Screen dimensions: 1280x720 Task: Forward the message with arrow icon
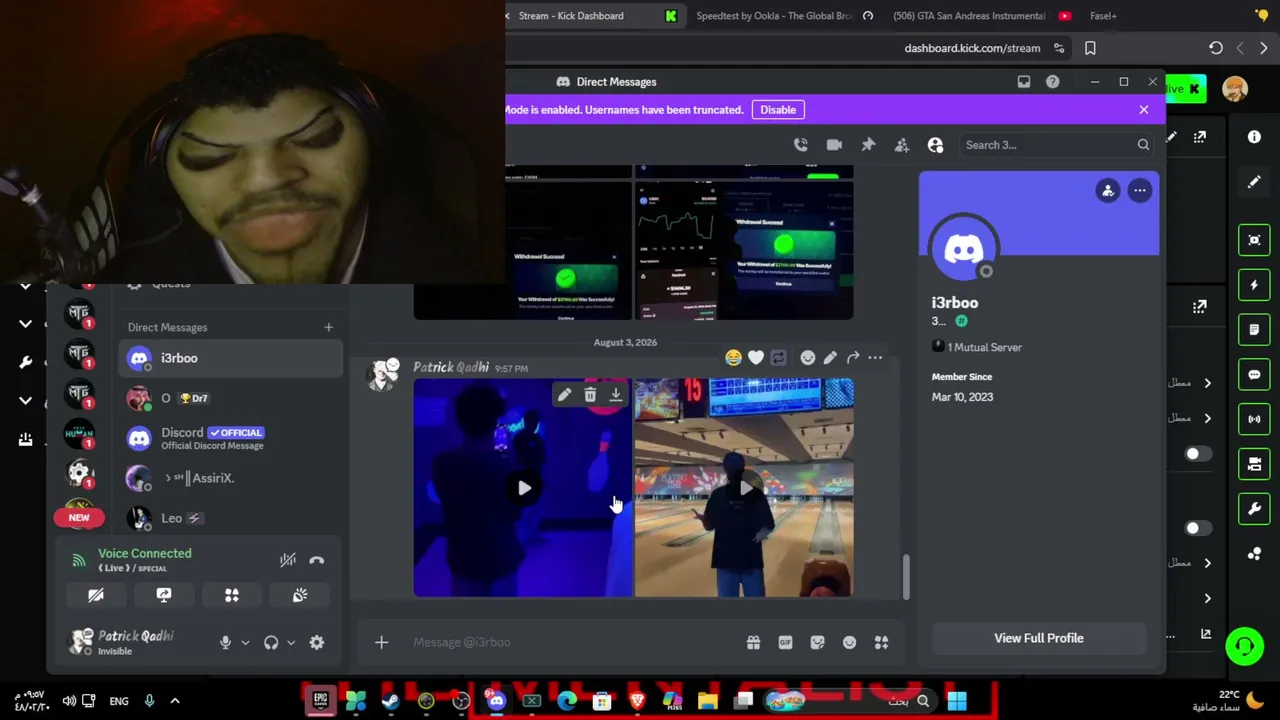pyautogui.click(x=853, y=358)
